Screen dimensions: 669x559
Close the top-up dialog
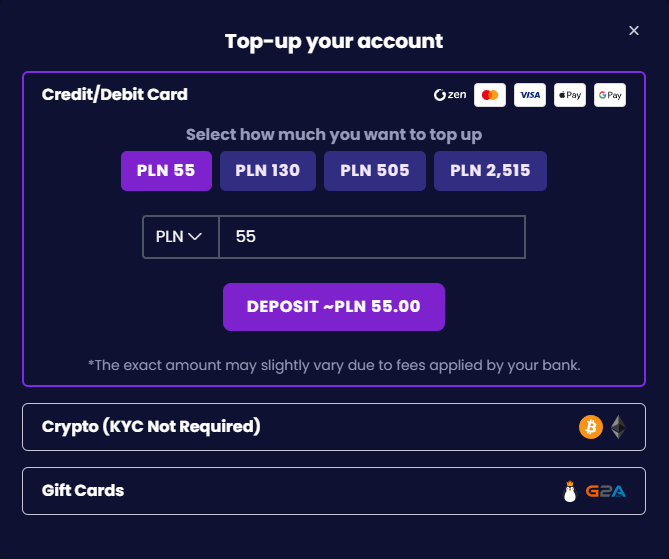(634, 31)
